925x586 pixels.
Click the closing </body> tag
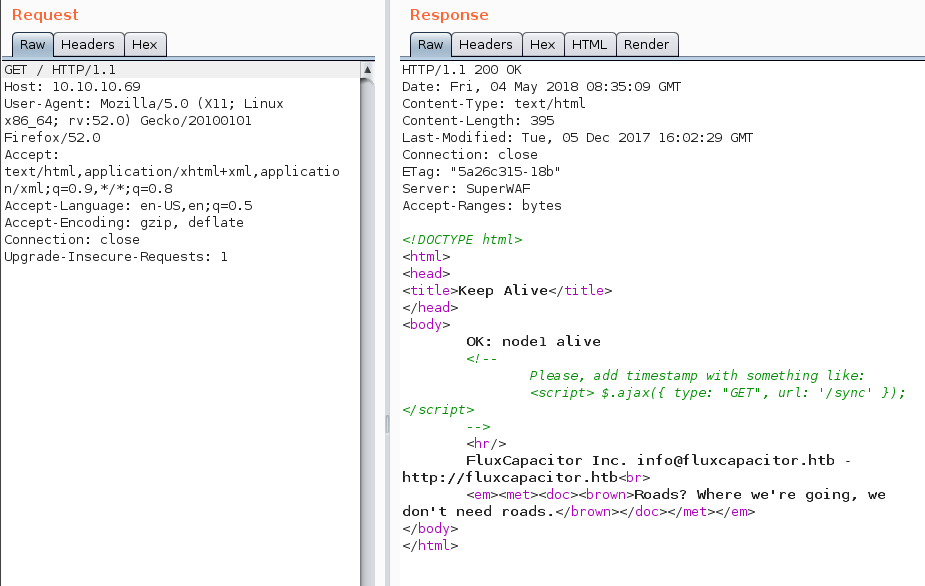tap(430, 529)
